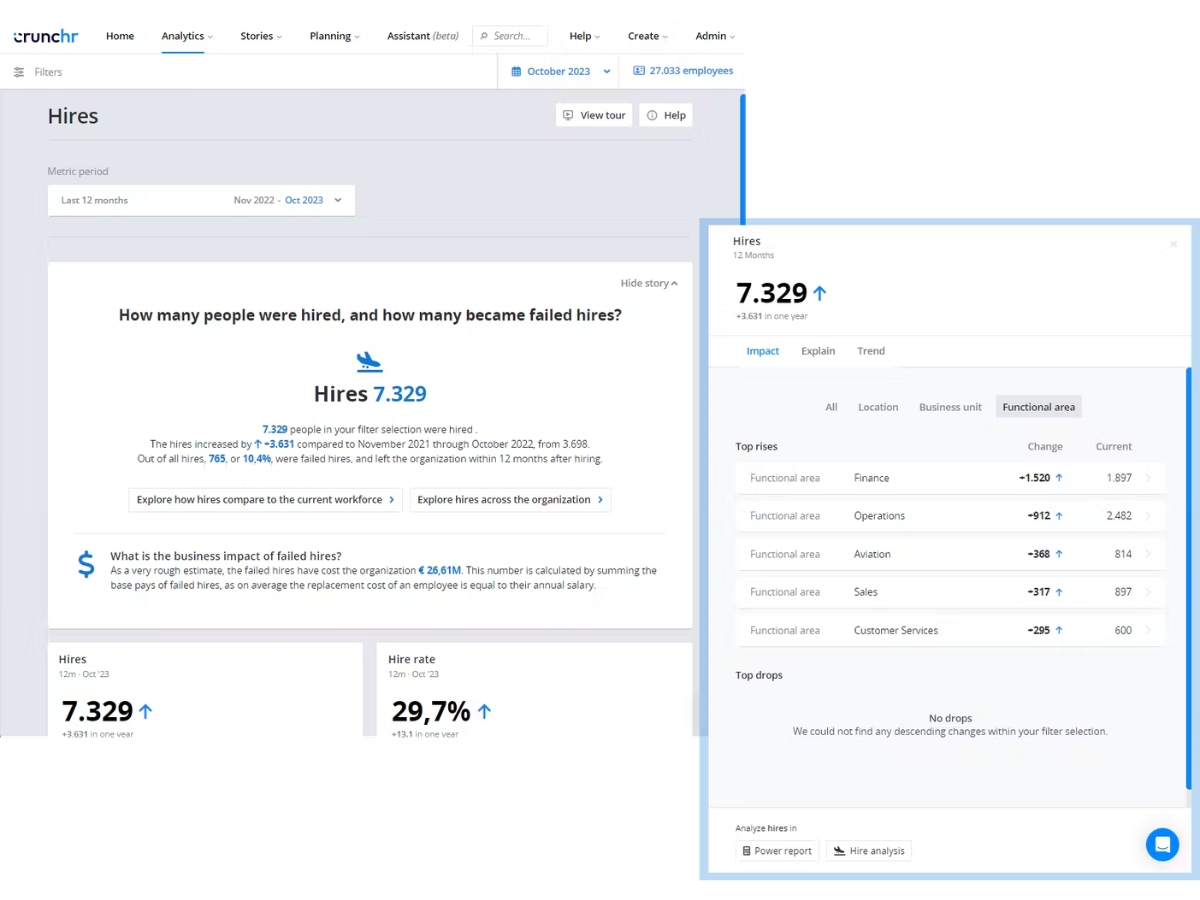Viewport: 1200px width, 900px height.
Task: Open the October 2023 date selector
Action: (x=560, y=72)
